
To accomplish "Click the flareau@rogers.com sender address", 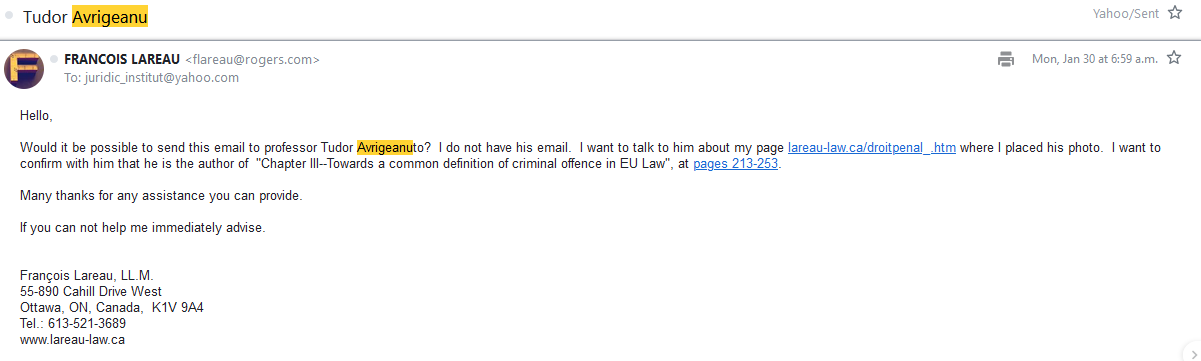I will 252,60.
